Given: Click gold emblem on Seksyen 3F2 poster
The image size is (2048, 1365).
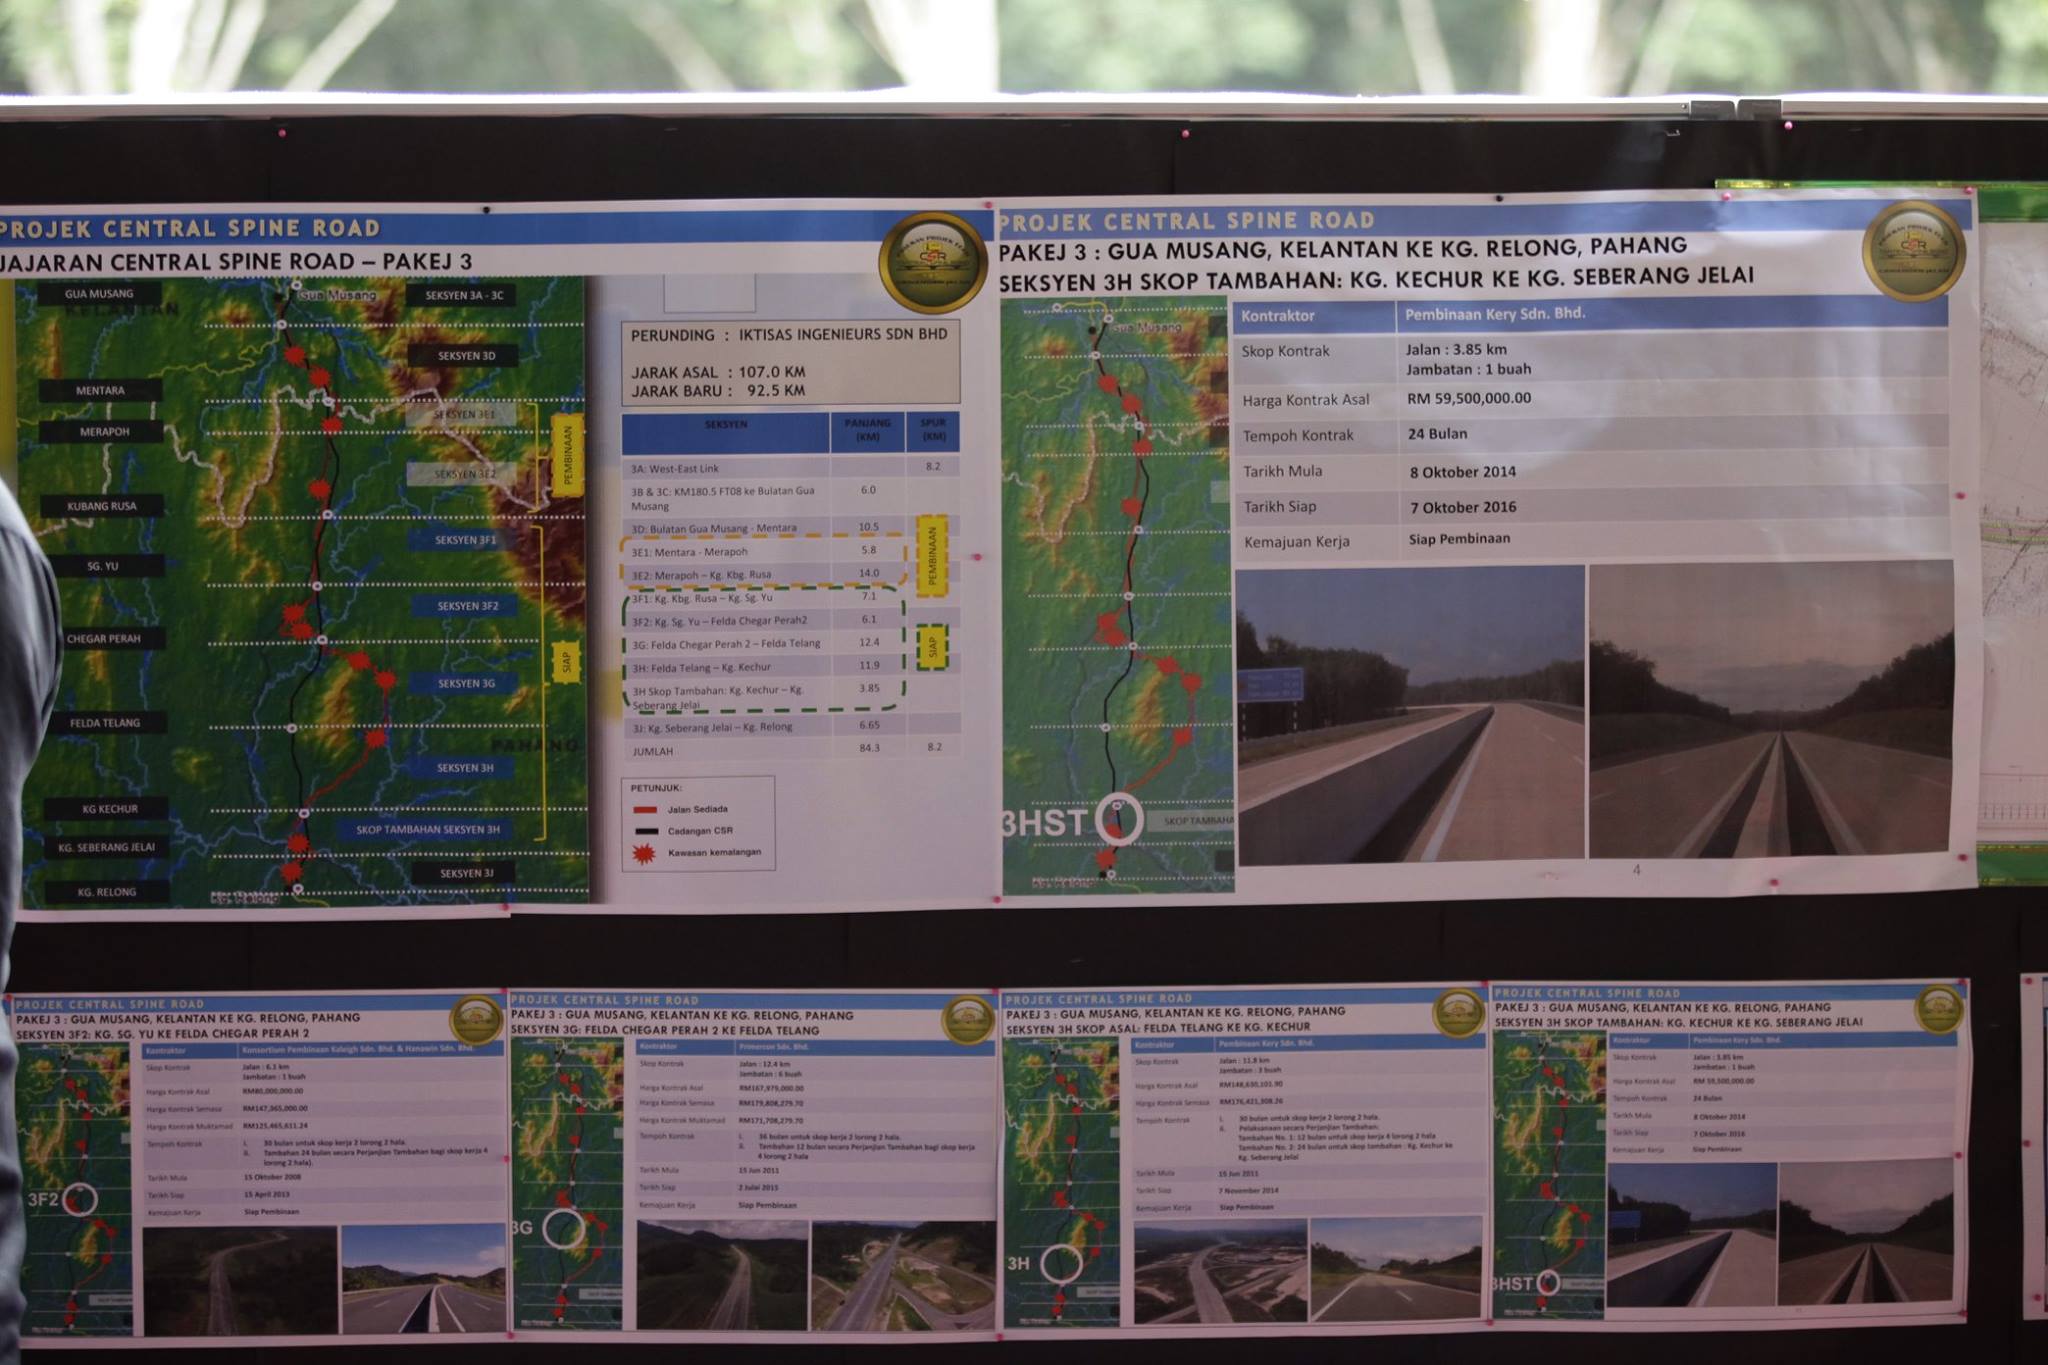Looking at the screenshot, I should [x=476, y=1020].
